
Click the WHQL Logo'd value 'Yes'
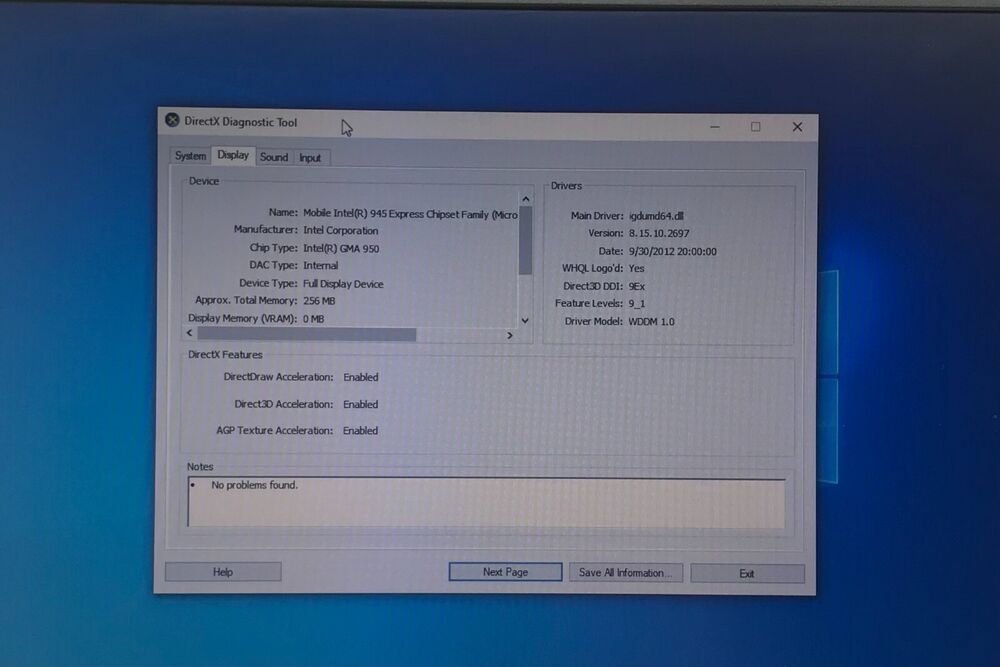(x=636, y=268)
